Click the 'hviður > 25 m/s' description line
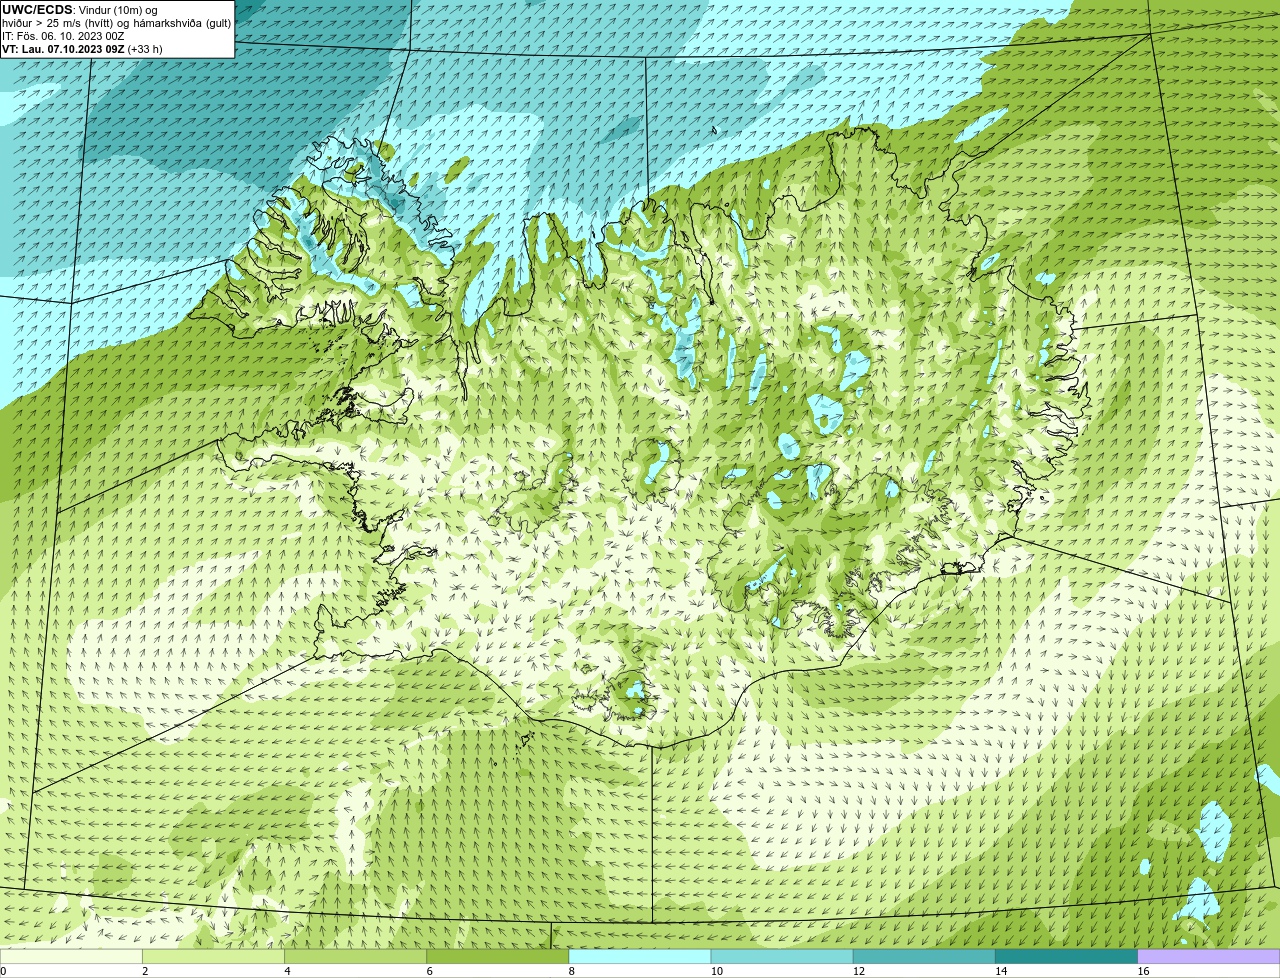Viewport: 1280px width, 978px height. [x=116, y=23]
